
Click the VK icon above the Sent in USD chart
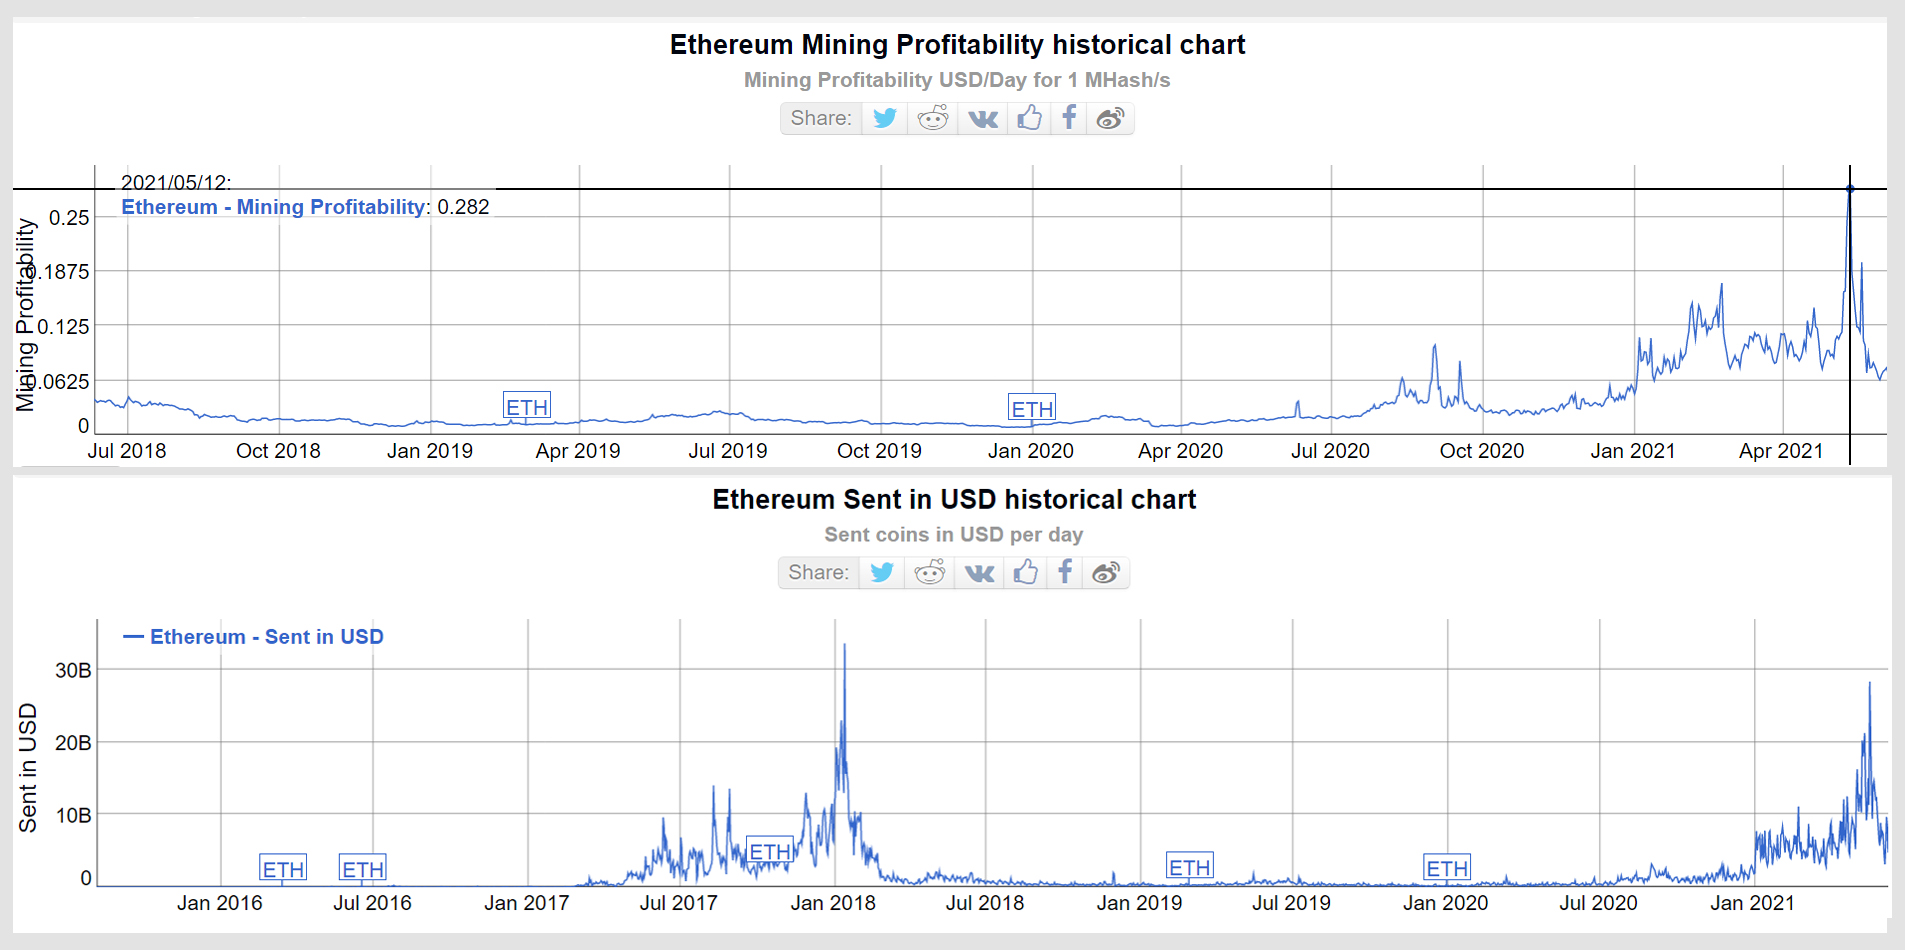pyautogui.click(x=979, y=572)
